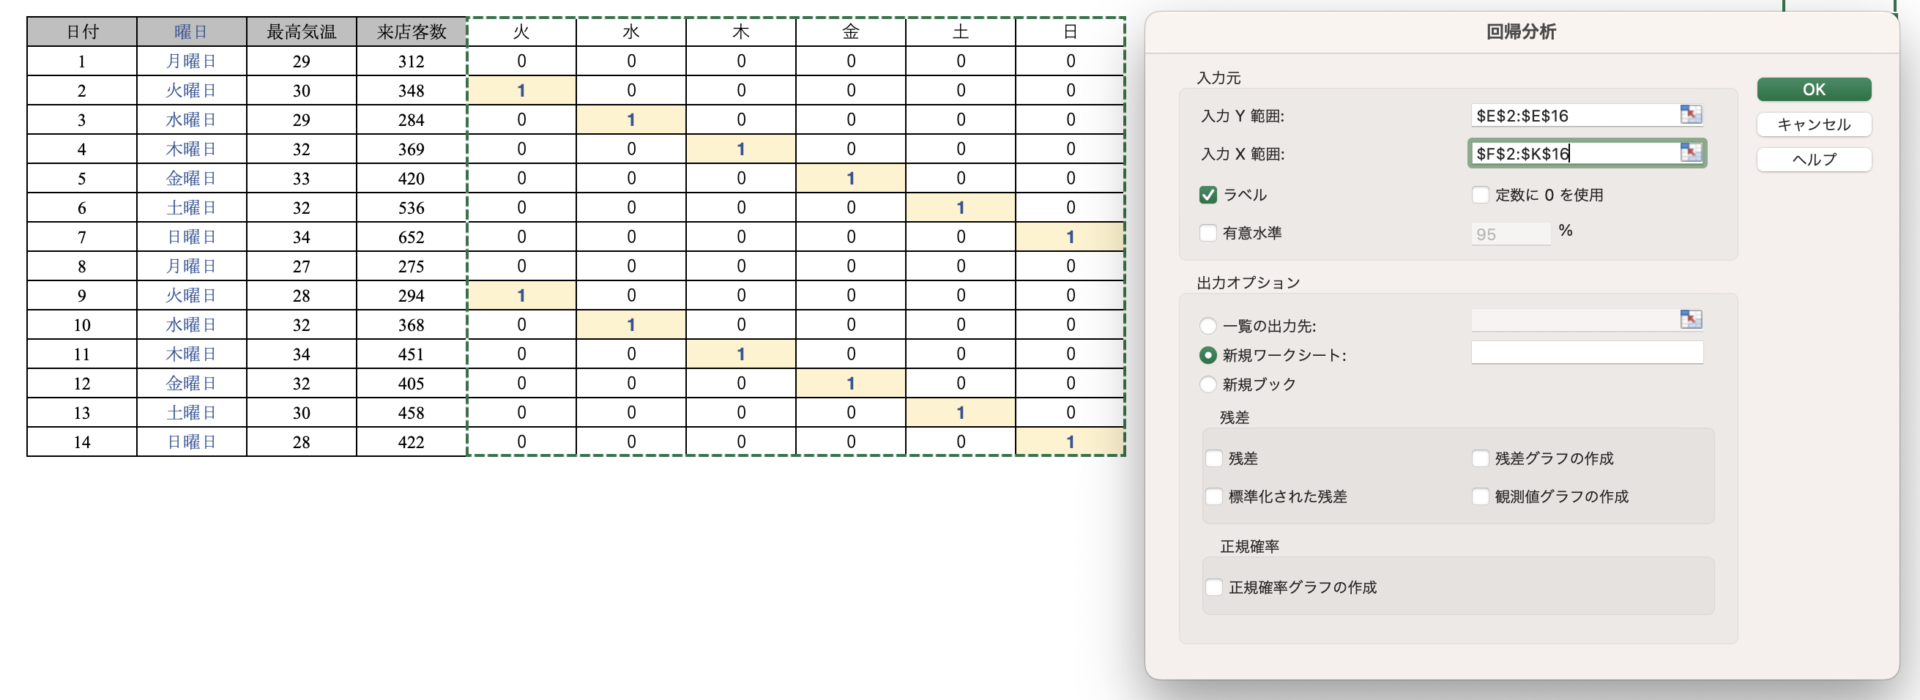Focus the 入力 Y 範囲 input field

point(1574,115)
